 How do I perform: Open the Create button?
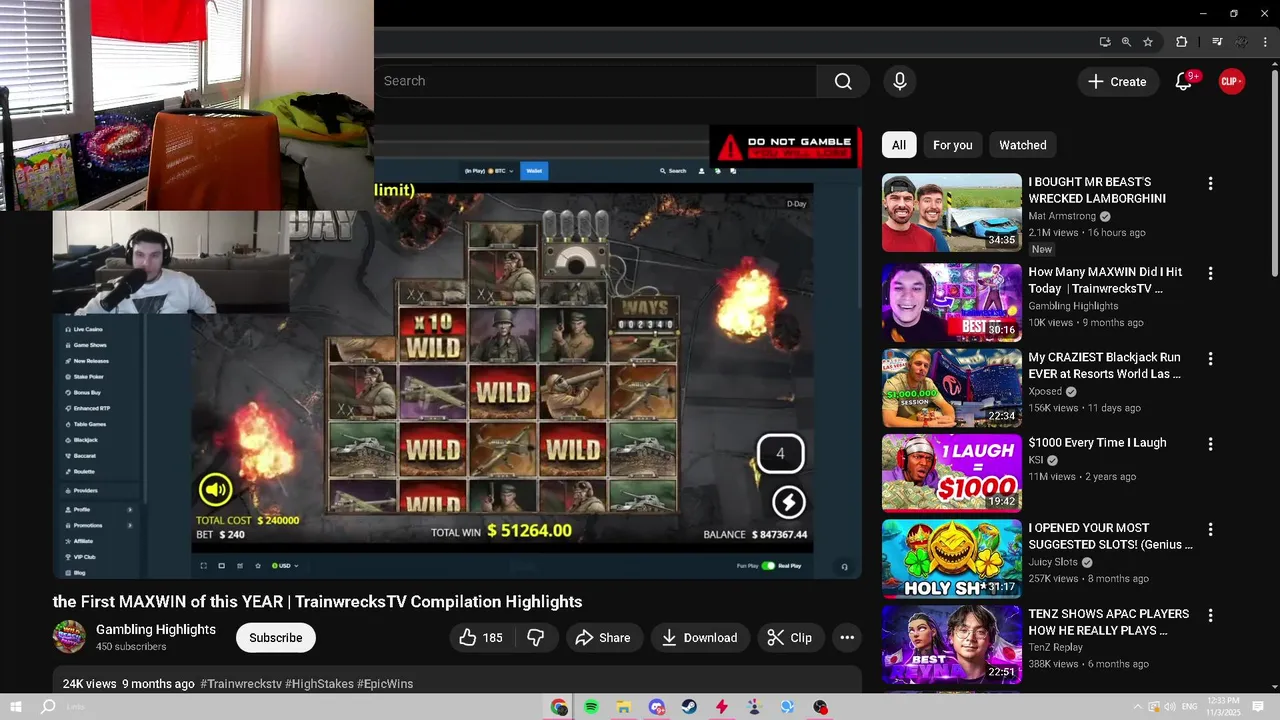click(x=1117, y=81)
